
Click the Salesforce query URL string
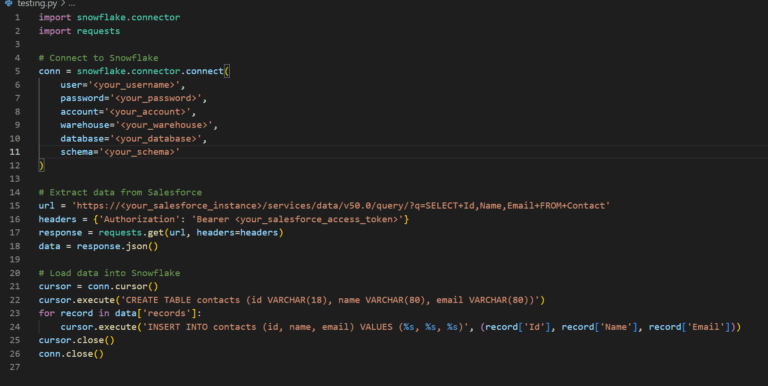341,206
